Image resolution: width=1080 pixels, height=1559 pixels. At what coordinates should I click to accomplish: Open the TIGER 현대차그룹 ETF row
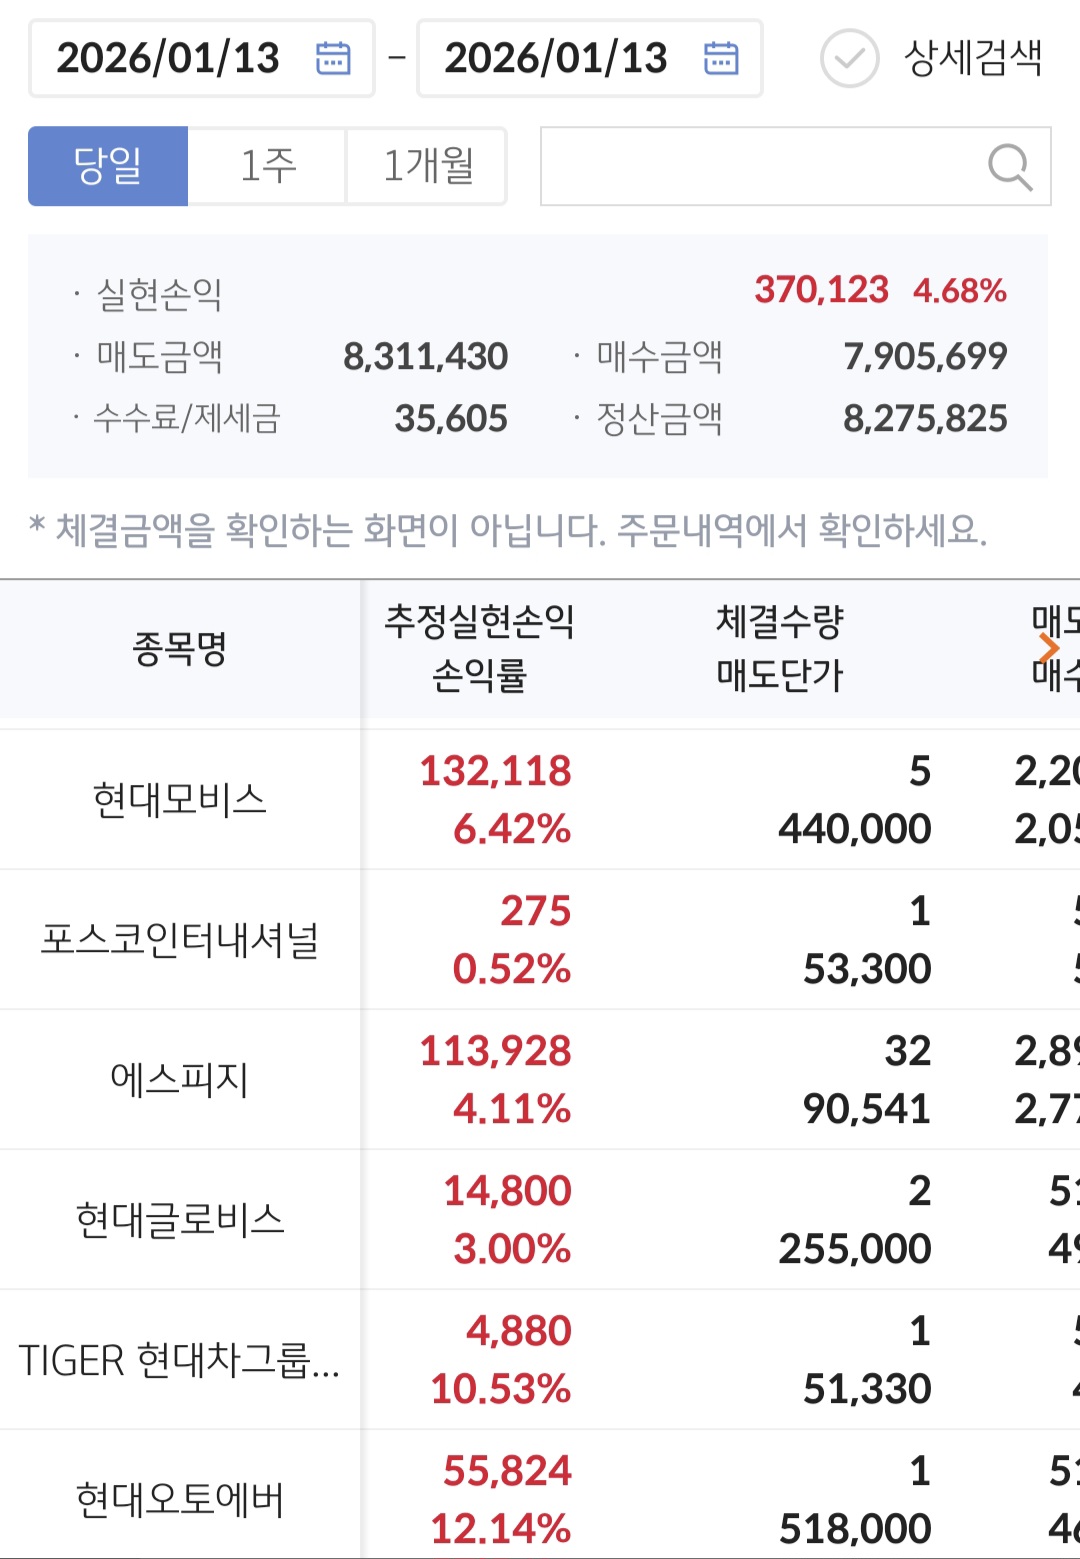tap(180, 1360)
